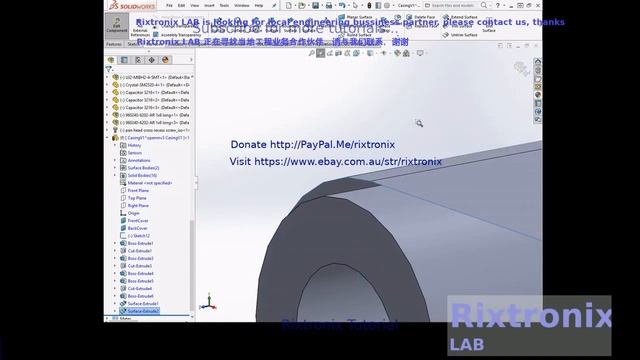Click the Print icon in toolbar

pos(329,6)
